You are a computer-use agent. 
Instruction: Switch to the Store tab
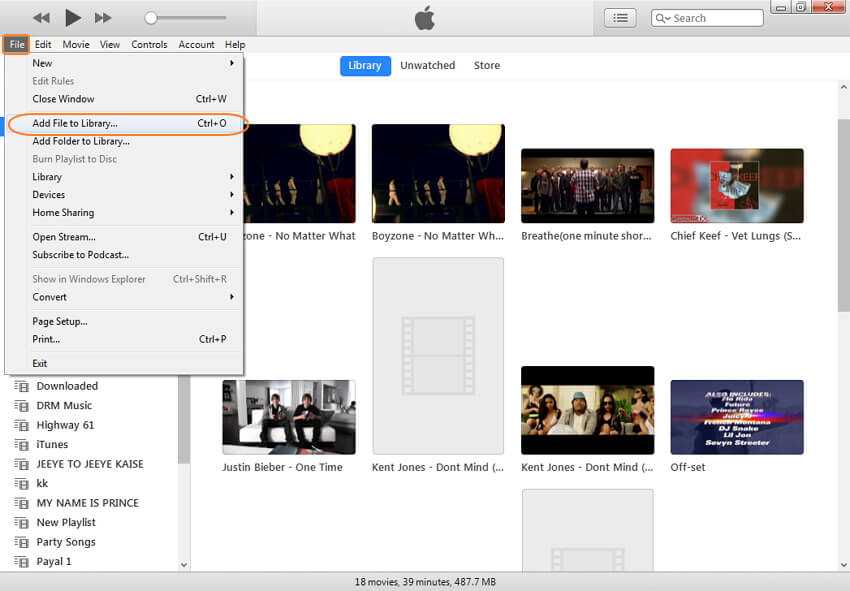486,66
